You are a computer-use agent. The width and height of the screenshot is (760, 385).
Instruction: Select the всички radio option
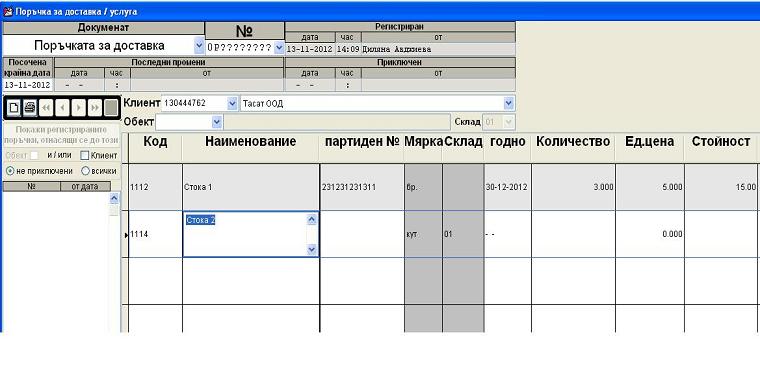pyautogui.click(x=85, y=171)
